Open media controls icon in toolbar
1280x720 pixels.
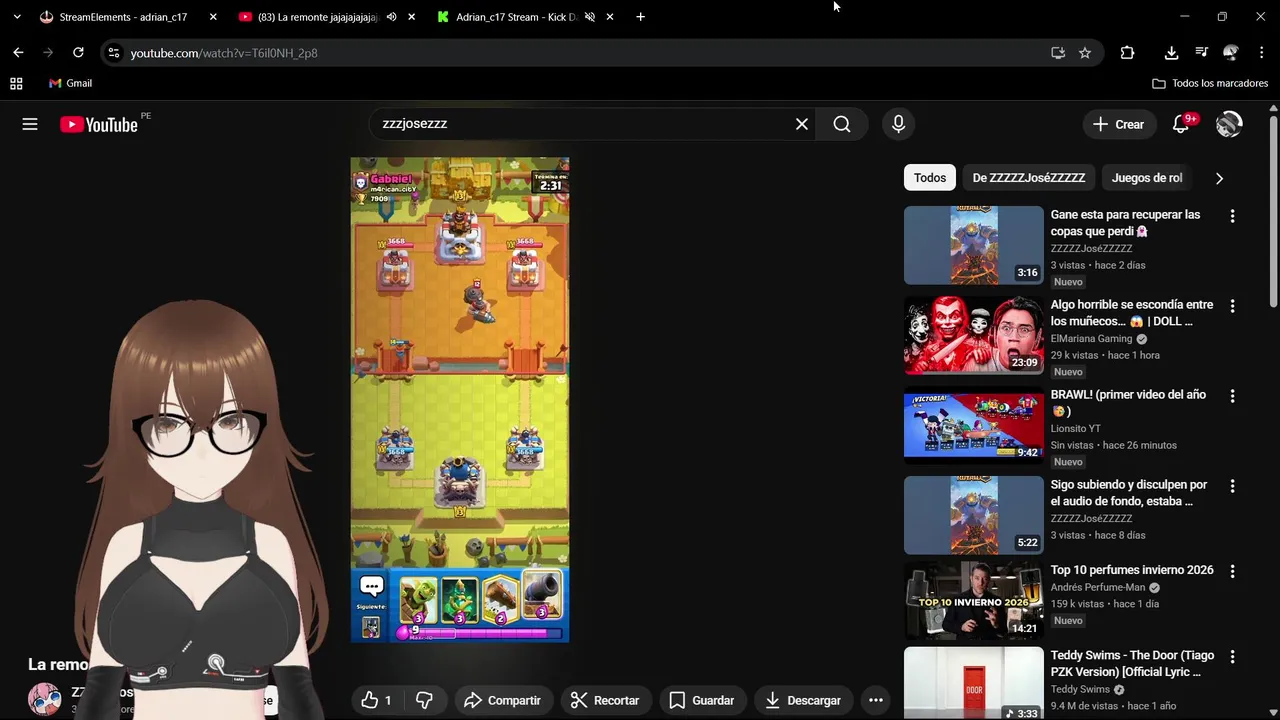click(x=1202, y=53)
